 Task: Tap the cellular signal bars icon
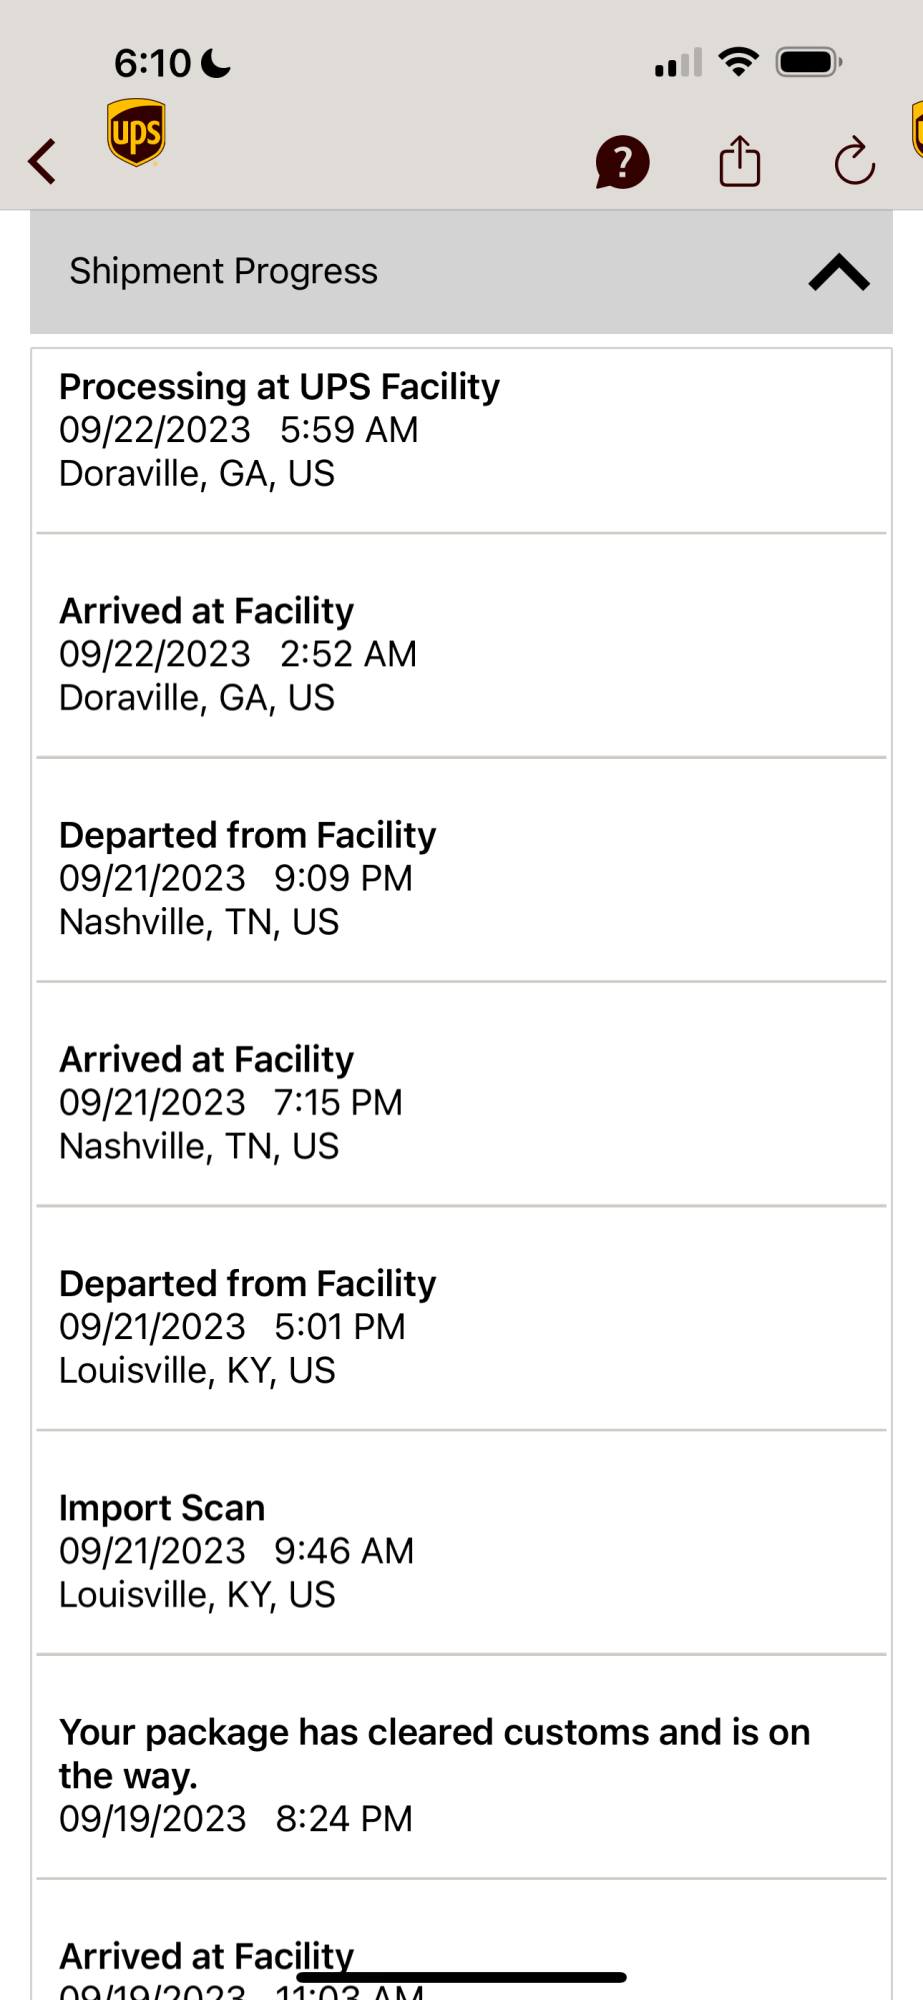coord(678,63)
